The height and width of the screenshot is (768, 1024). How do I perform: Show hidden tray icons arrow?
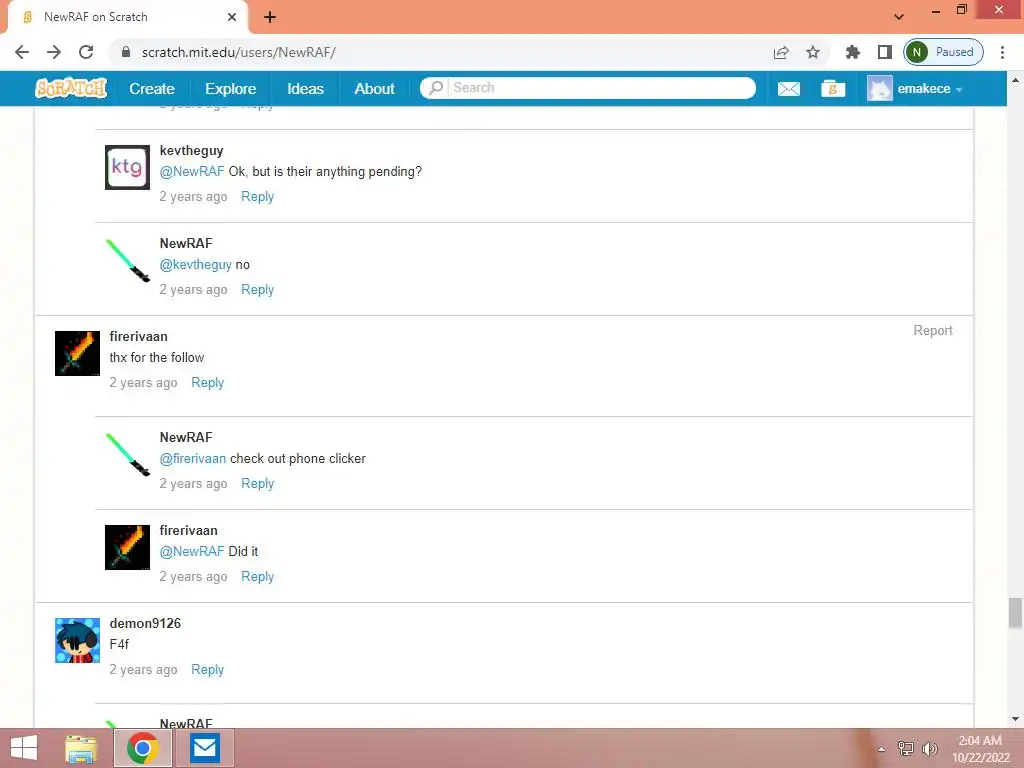(882, 749)
